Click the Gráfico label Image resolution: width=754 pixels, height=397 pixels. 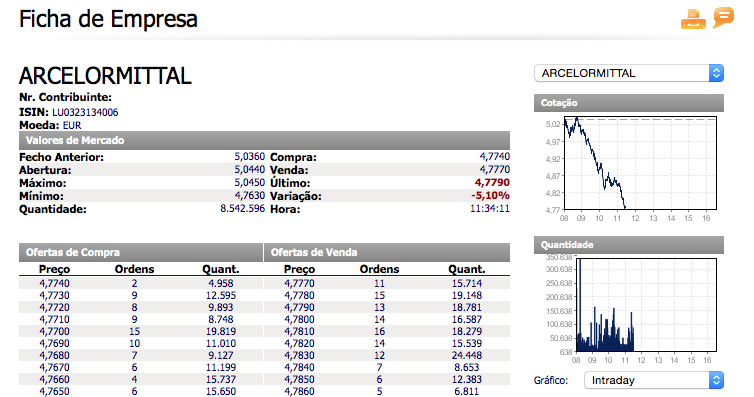(x=551, y=380)
